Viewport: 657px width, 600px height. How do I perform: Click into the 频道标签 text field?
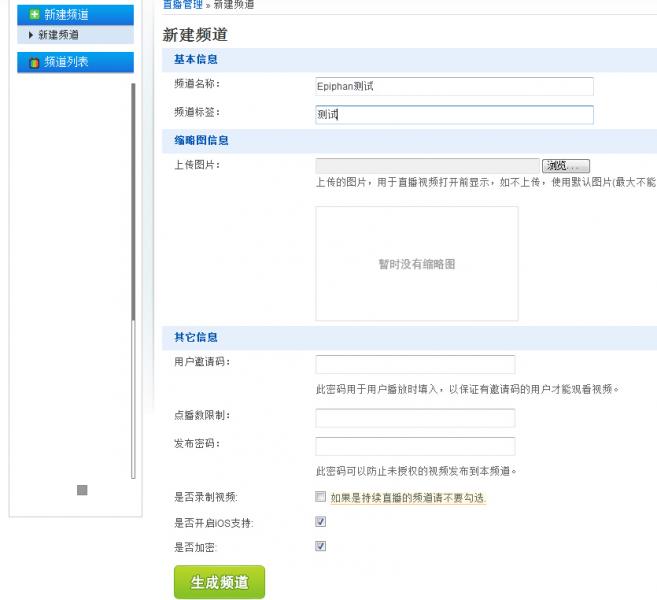click(x=454, y=115)
